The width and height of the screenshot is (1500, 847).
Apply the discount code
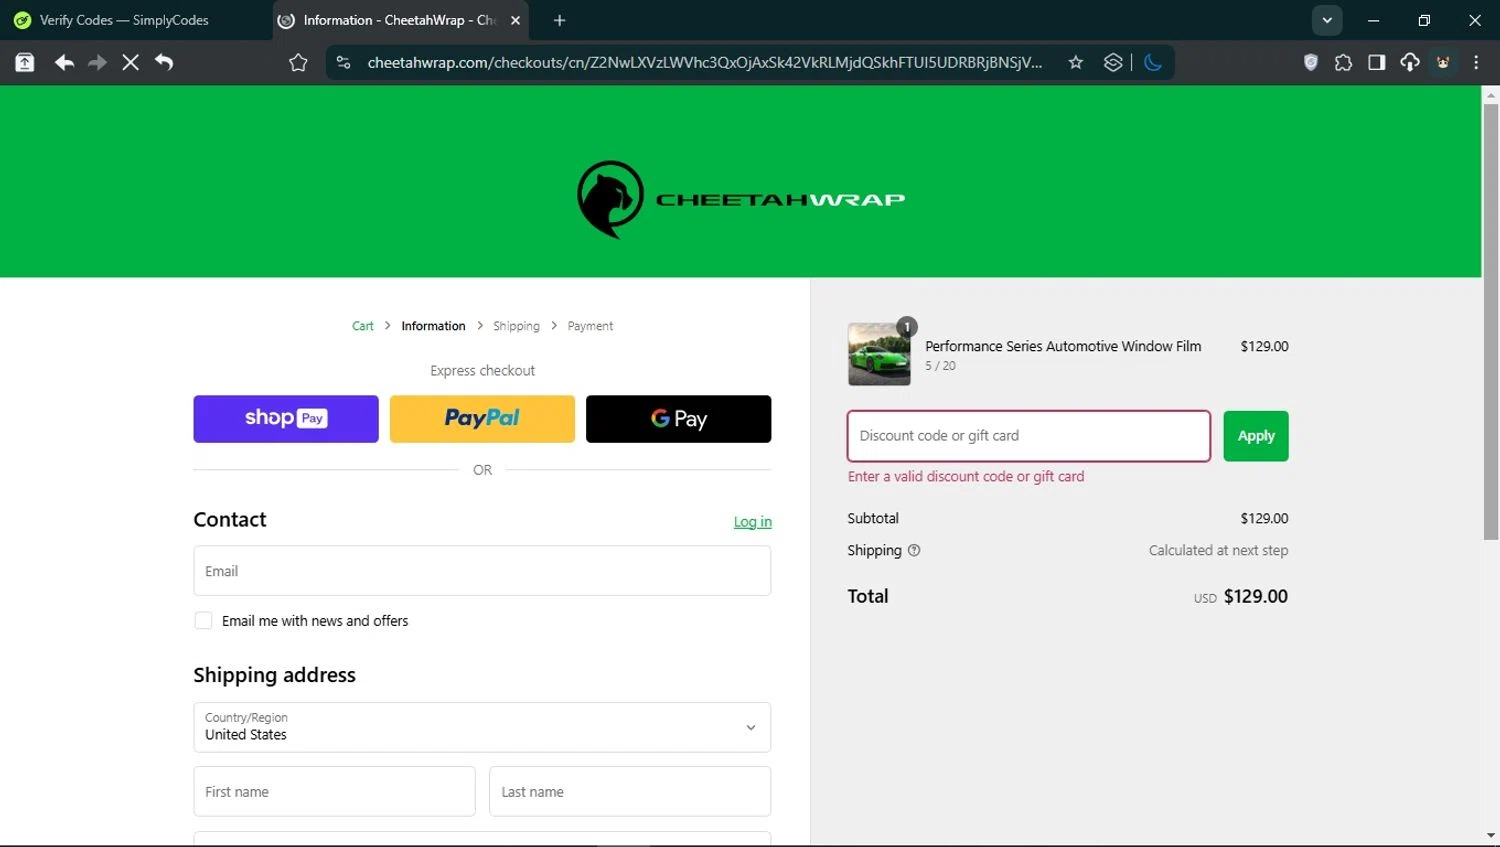(x=1256, y=436)
